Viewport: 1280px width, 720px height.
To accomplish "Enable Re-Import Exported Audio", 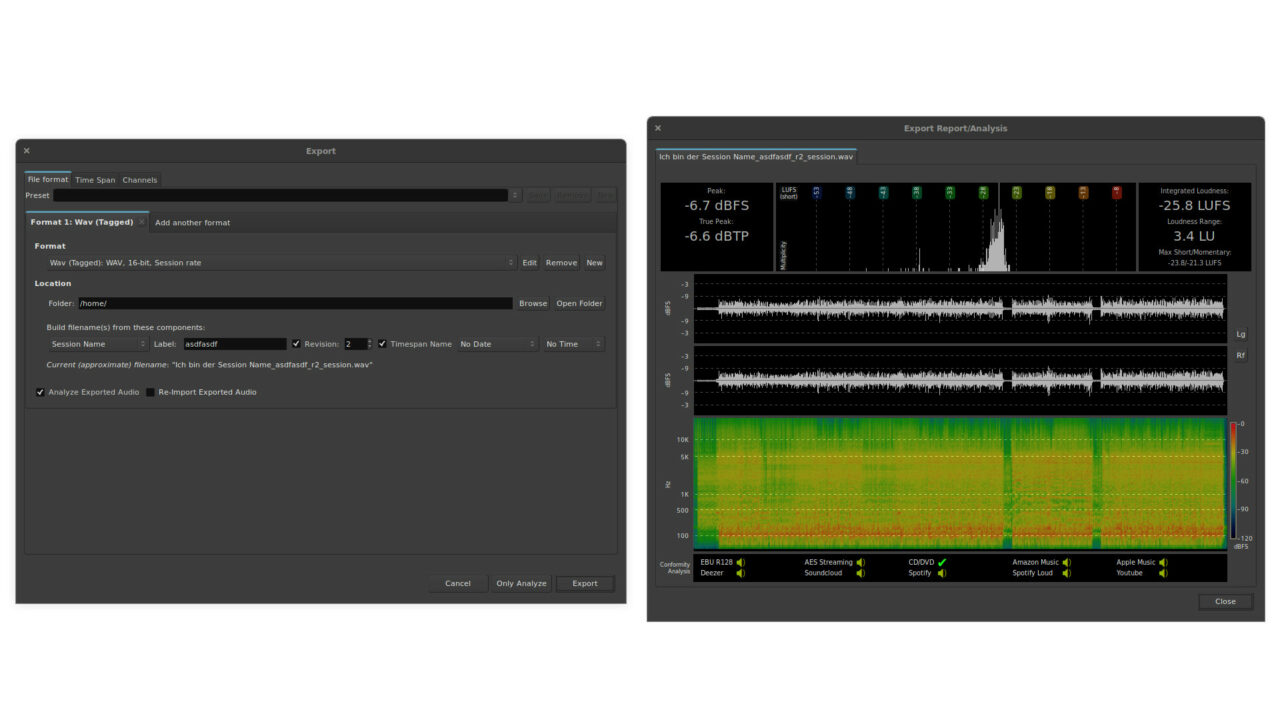I will pyautogui.click(x=150, y=392).
